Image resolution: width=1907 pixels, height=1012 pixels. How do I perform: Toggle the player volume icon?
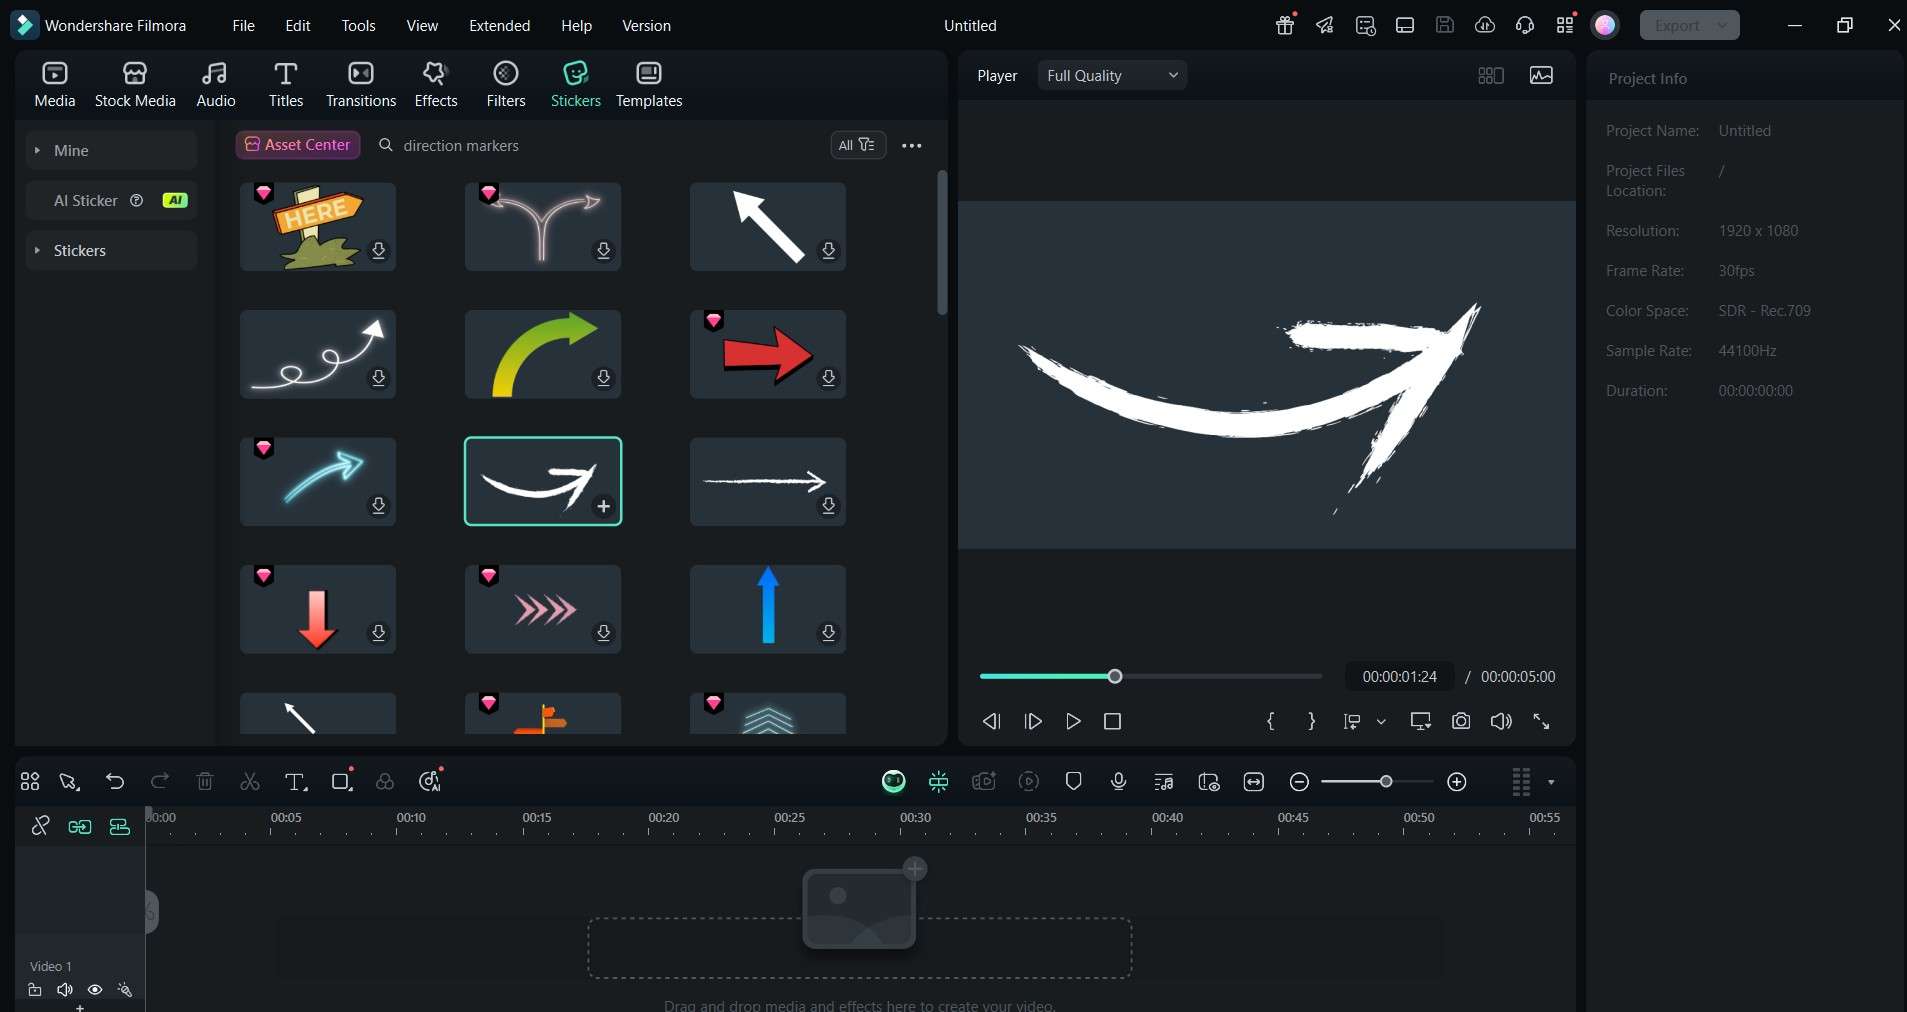point(1501,721)
